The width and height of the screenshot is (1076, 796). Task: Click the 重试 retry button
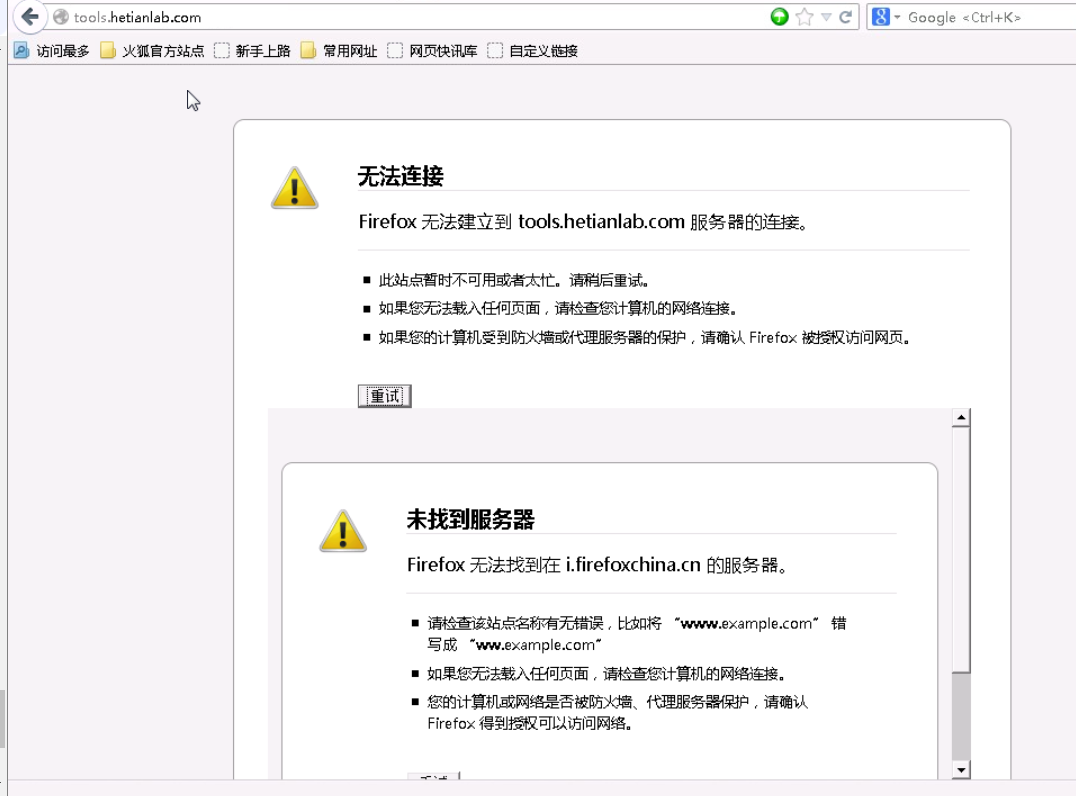(384, 396)
